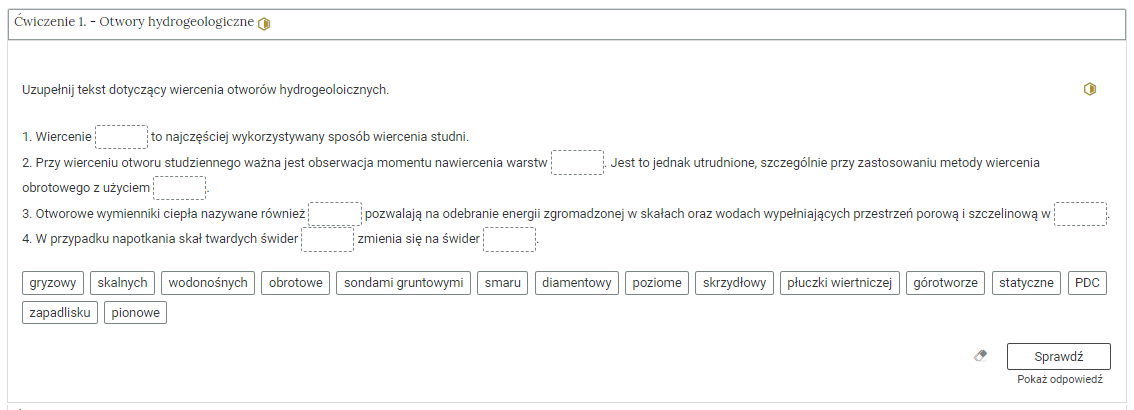Click the yellow icon at the instruction's right
Image resolution: width=1134 pixels, height=410 pixels.
point(1090,90)
